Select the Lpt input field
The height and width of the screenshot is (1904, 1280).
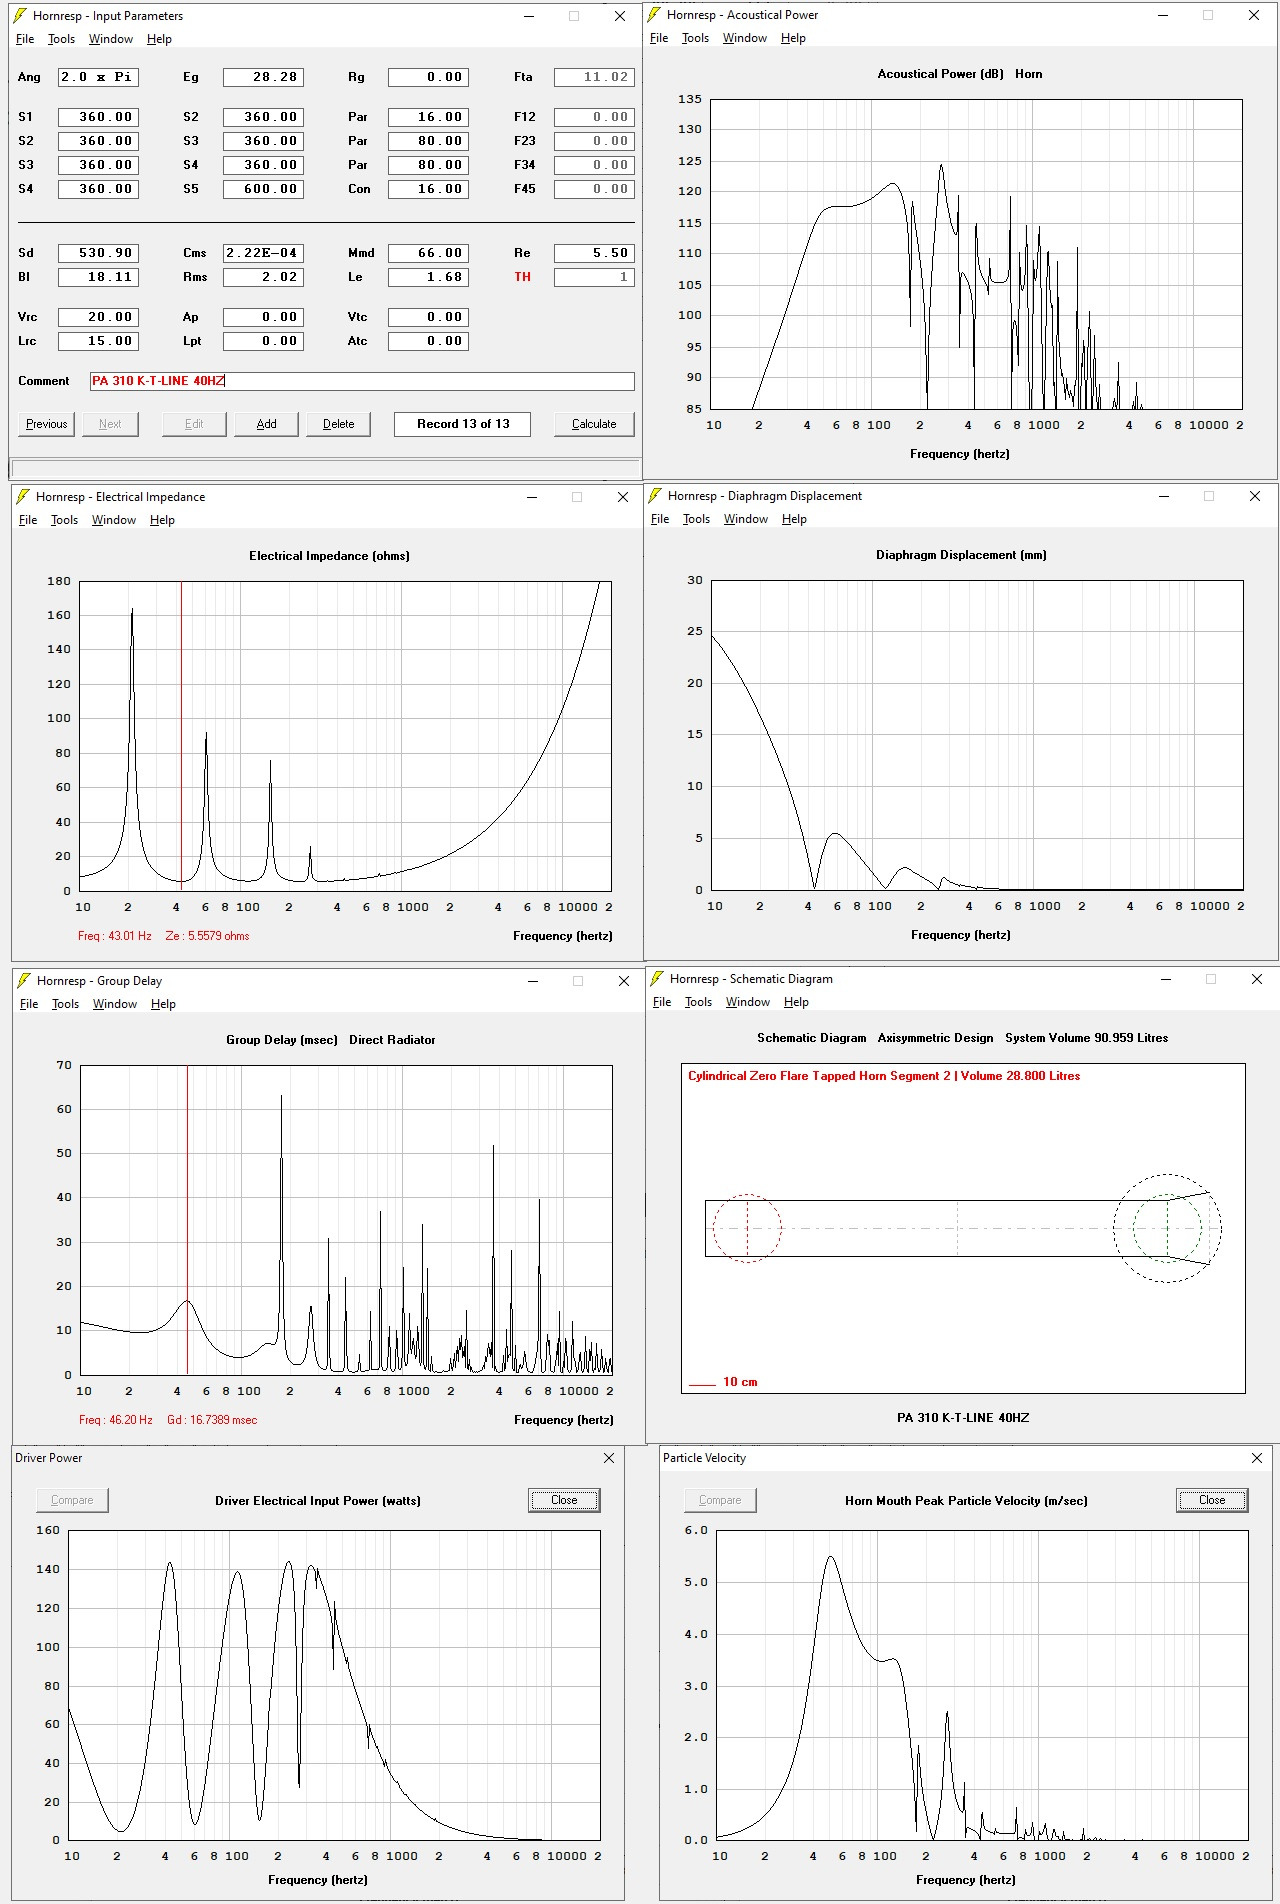[x=263, y=341]
